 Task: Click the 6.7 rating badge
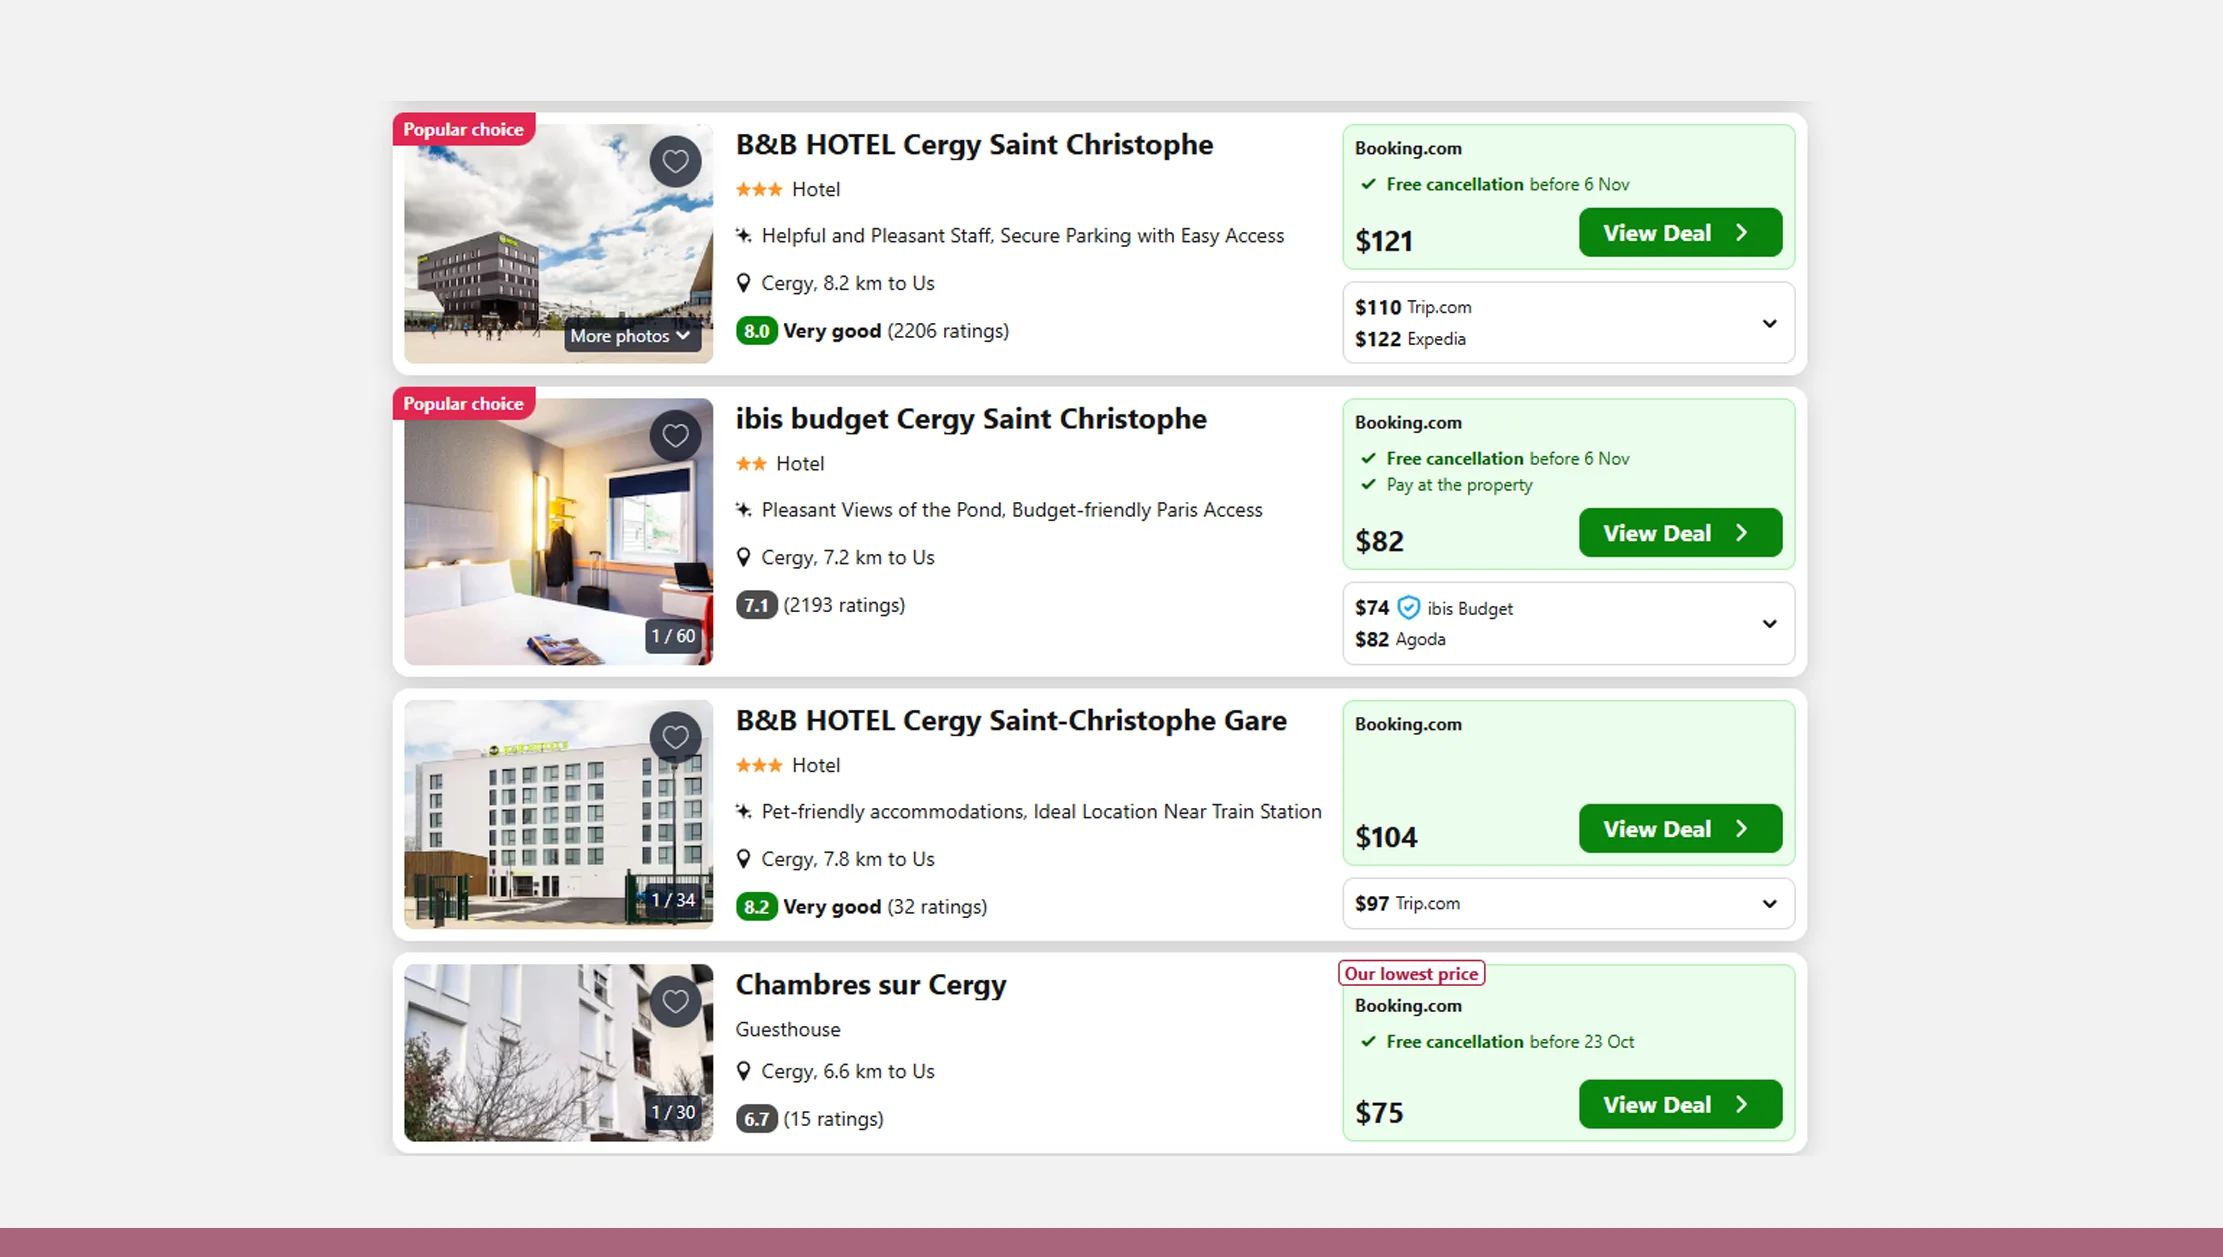757,1118
